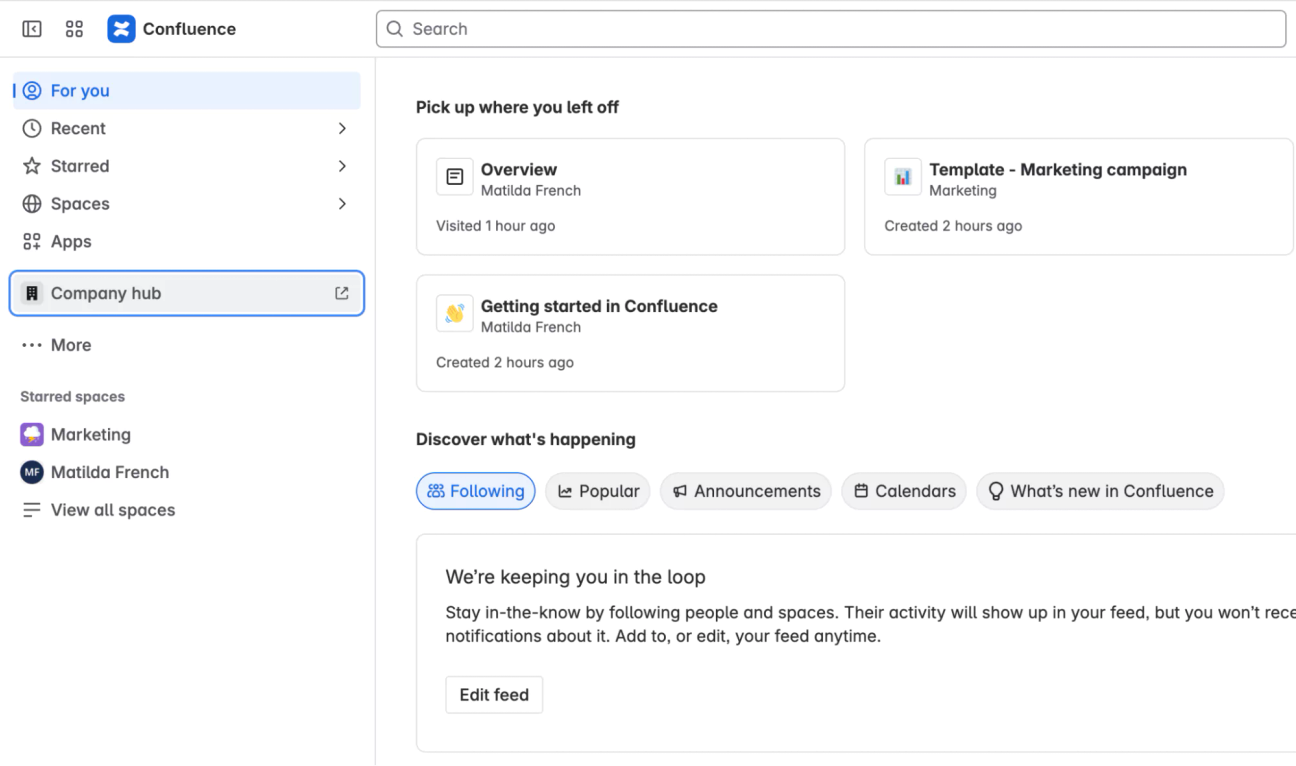Switch to the Popular filter
This screenshot has height=766, width=1296.
(x=597, y=491)
